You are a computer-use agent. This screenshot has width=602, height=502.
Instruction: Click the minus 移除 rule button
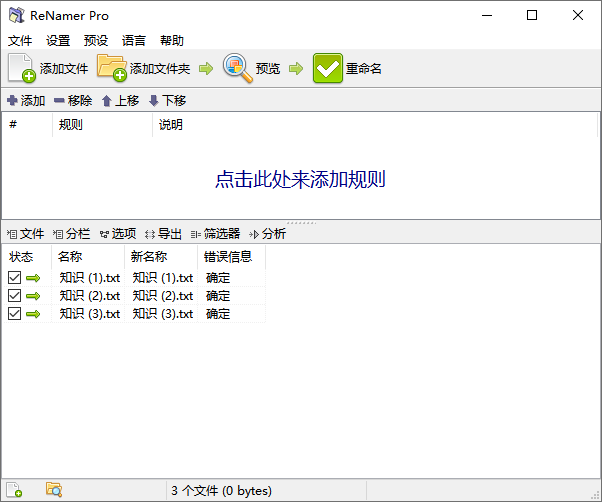(73, 101)
